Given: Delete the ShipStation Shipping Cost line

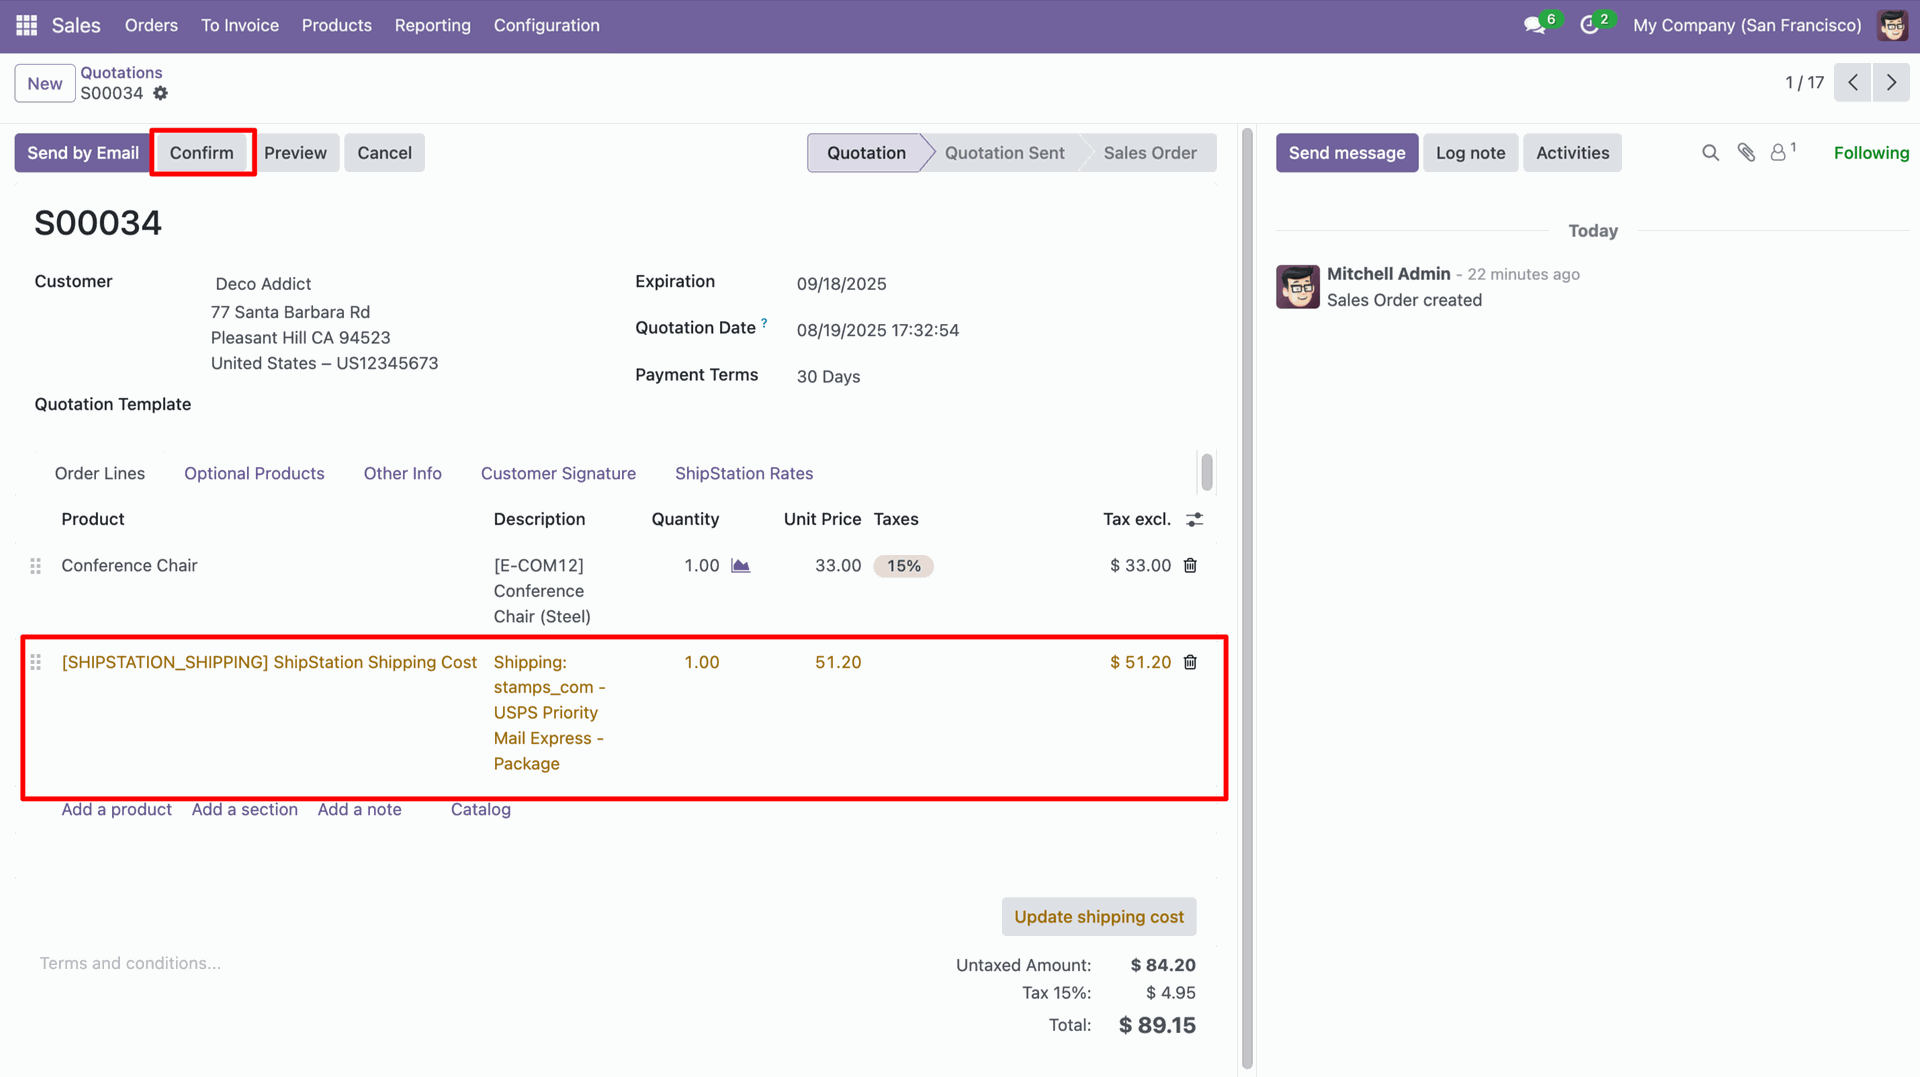Looking at the screenshot, I should [1190, 662].
